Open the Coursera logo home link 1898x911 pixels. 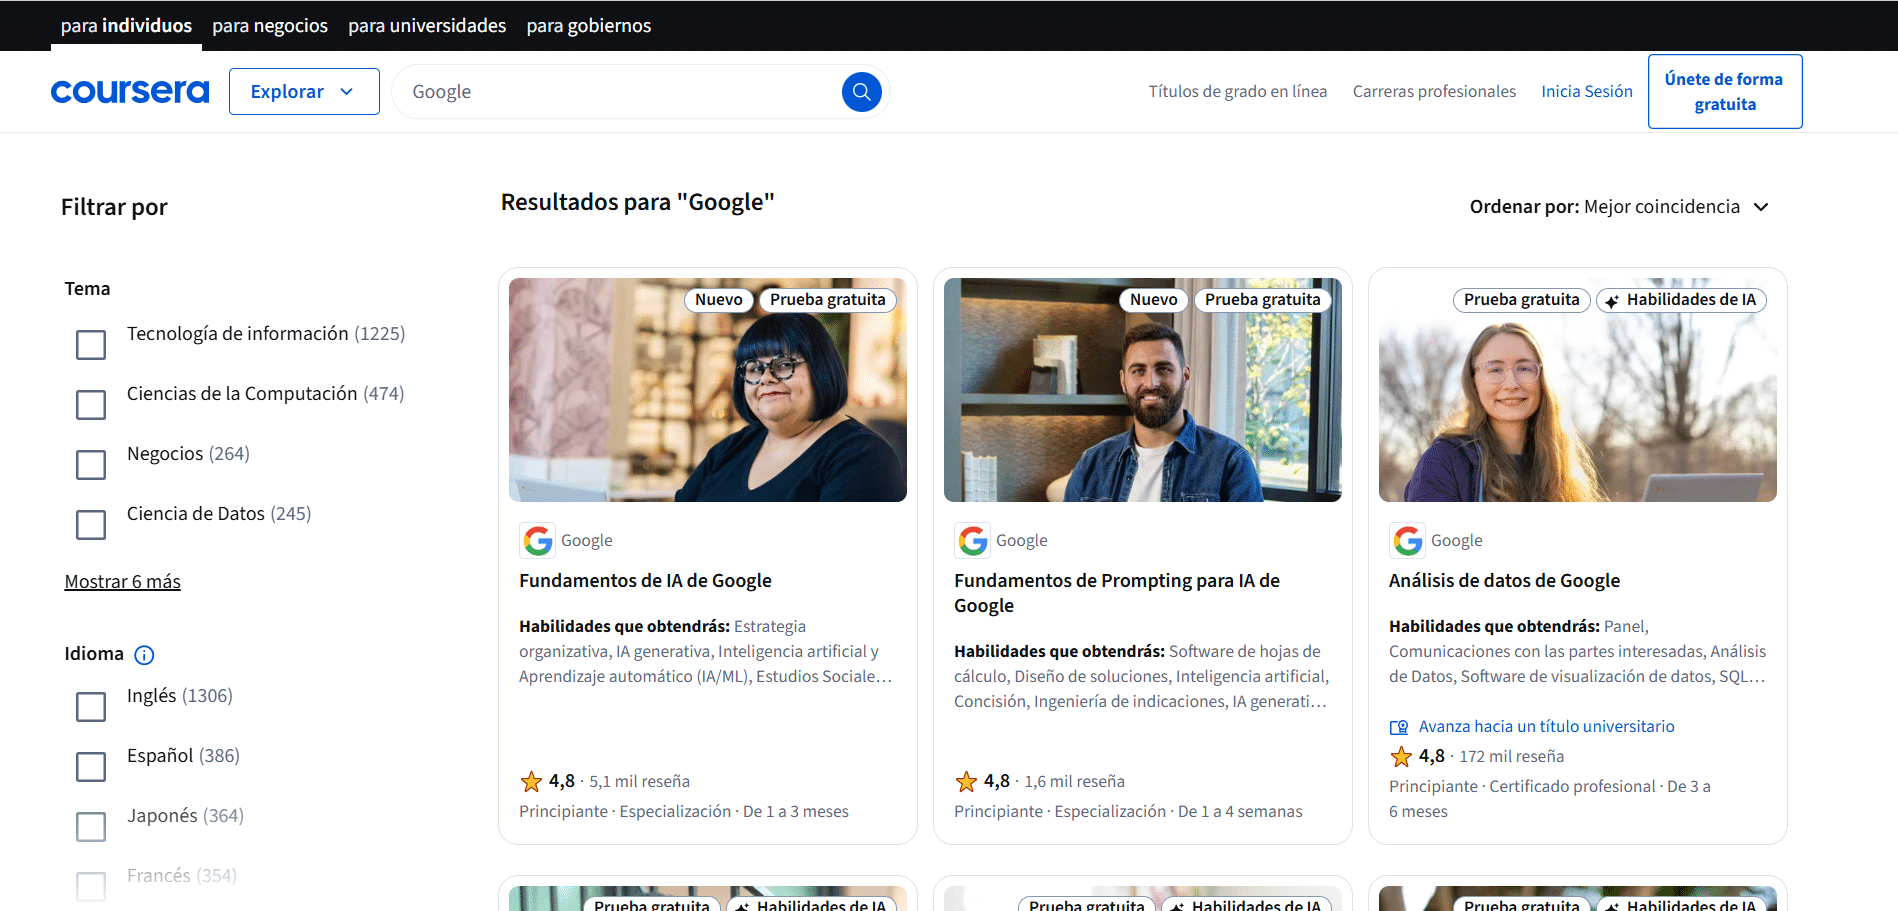130,92
